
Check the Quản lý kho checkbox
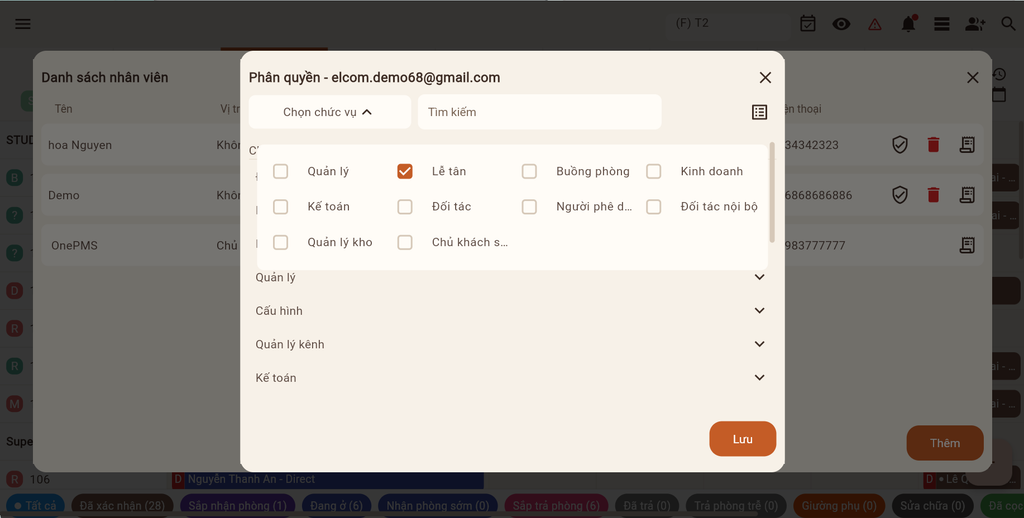pos(280,242)
